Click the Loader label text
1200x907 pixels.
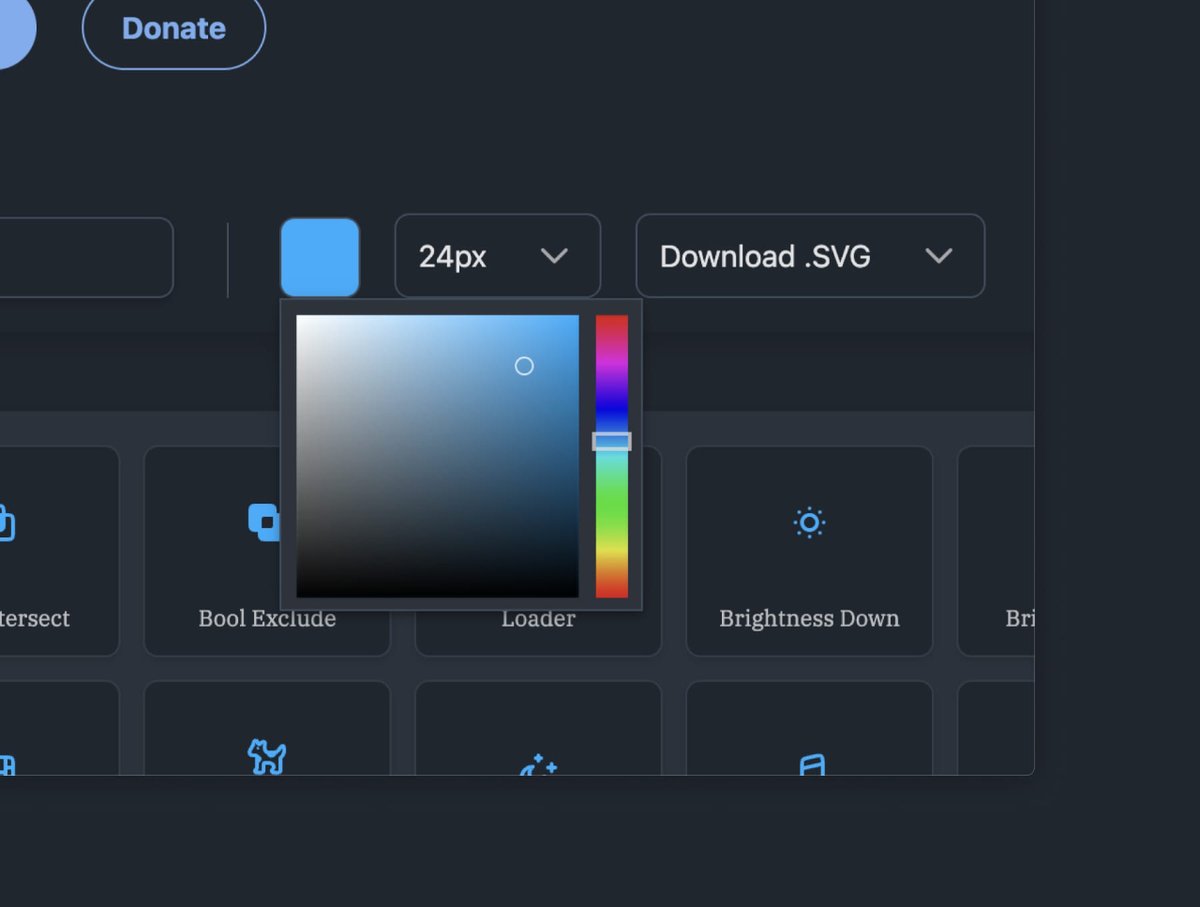(x=538, y=619)
